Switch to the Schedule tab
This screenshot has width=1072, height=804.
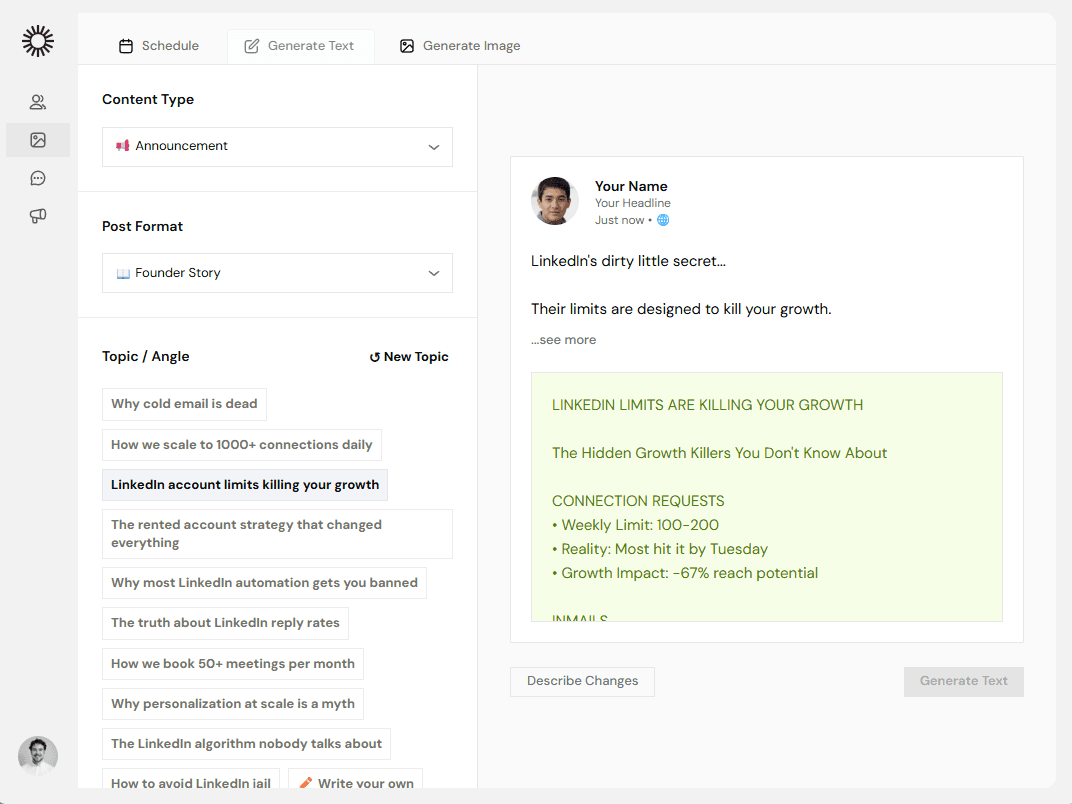pos(159,46)
